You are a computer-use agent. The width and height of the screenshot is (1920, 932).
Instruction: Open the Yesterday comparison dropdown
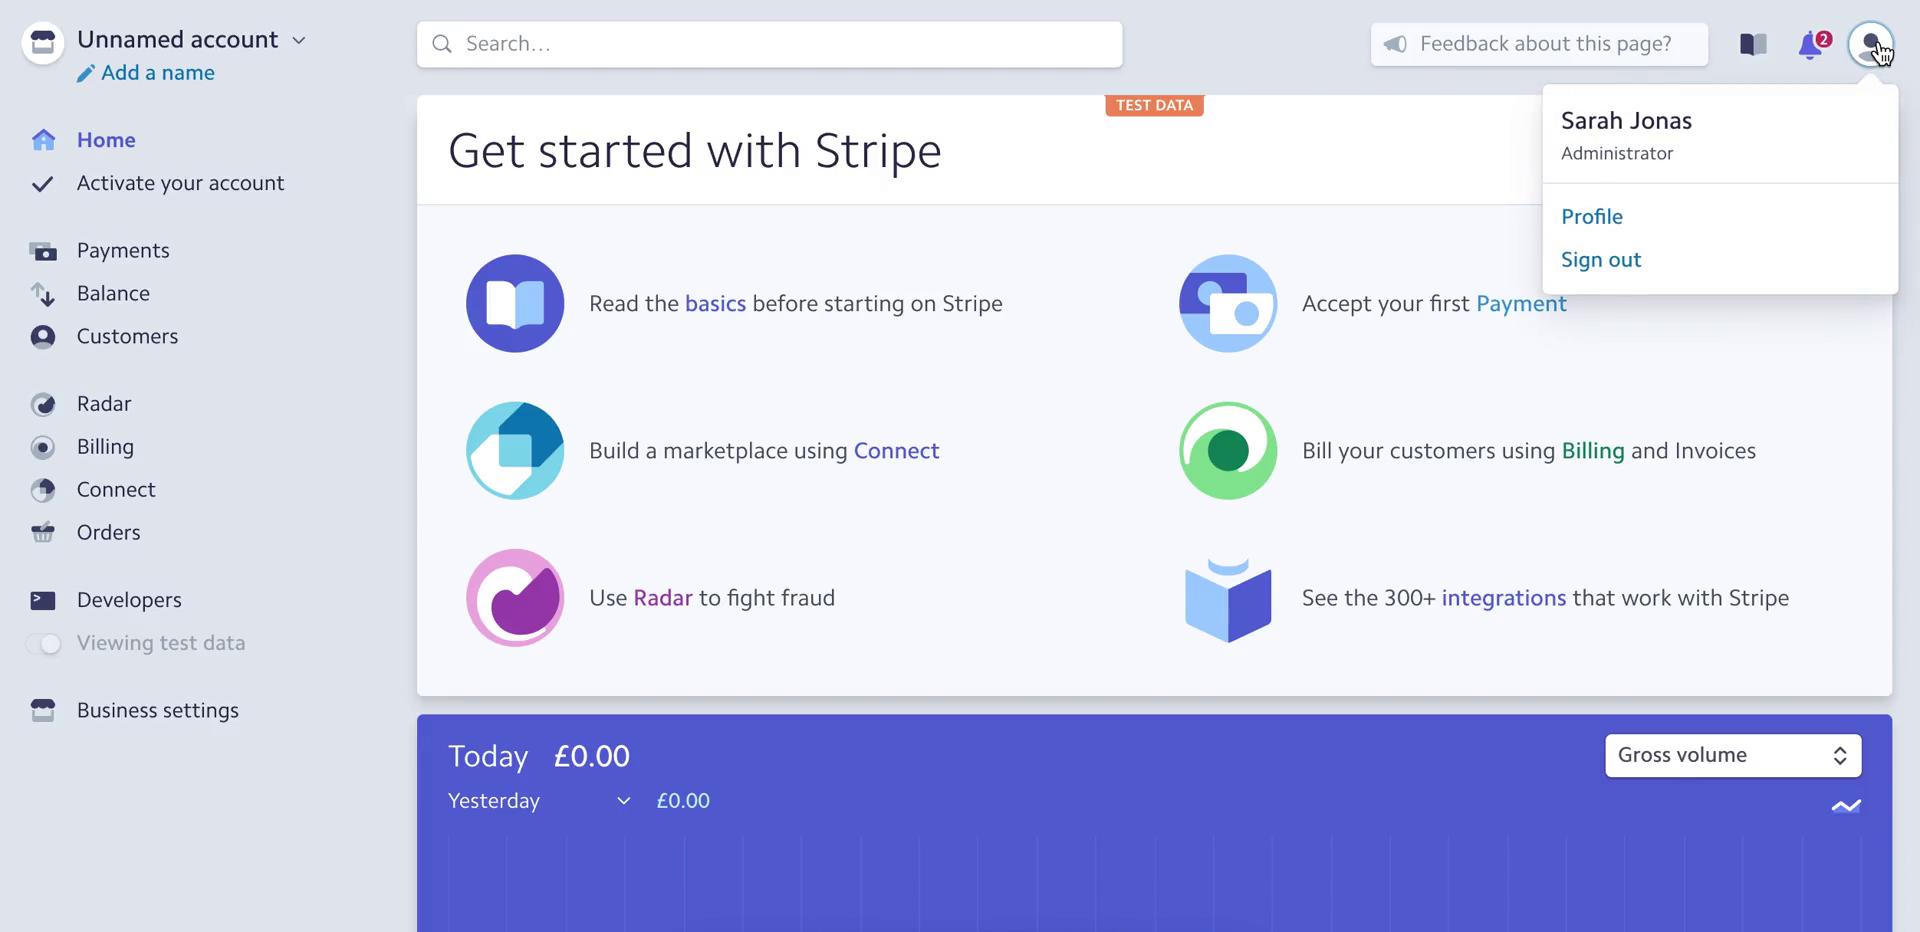[x=540, y=801]
